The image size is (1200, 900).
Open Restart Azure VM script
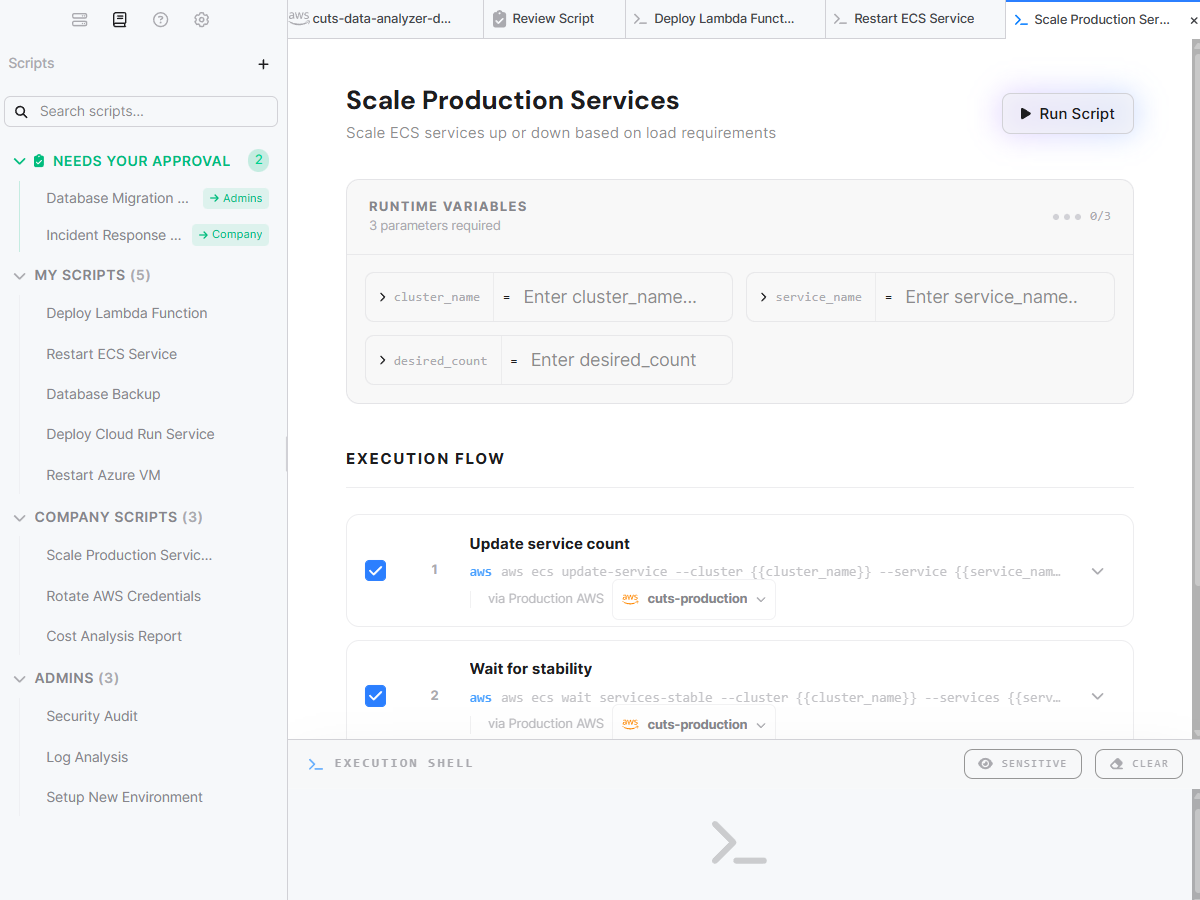pos(104,475)
